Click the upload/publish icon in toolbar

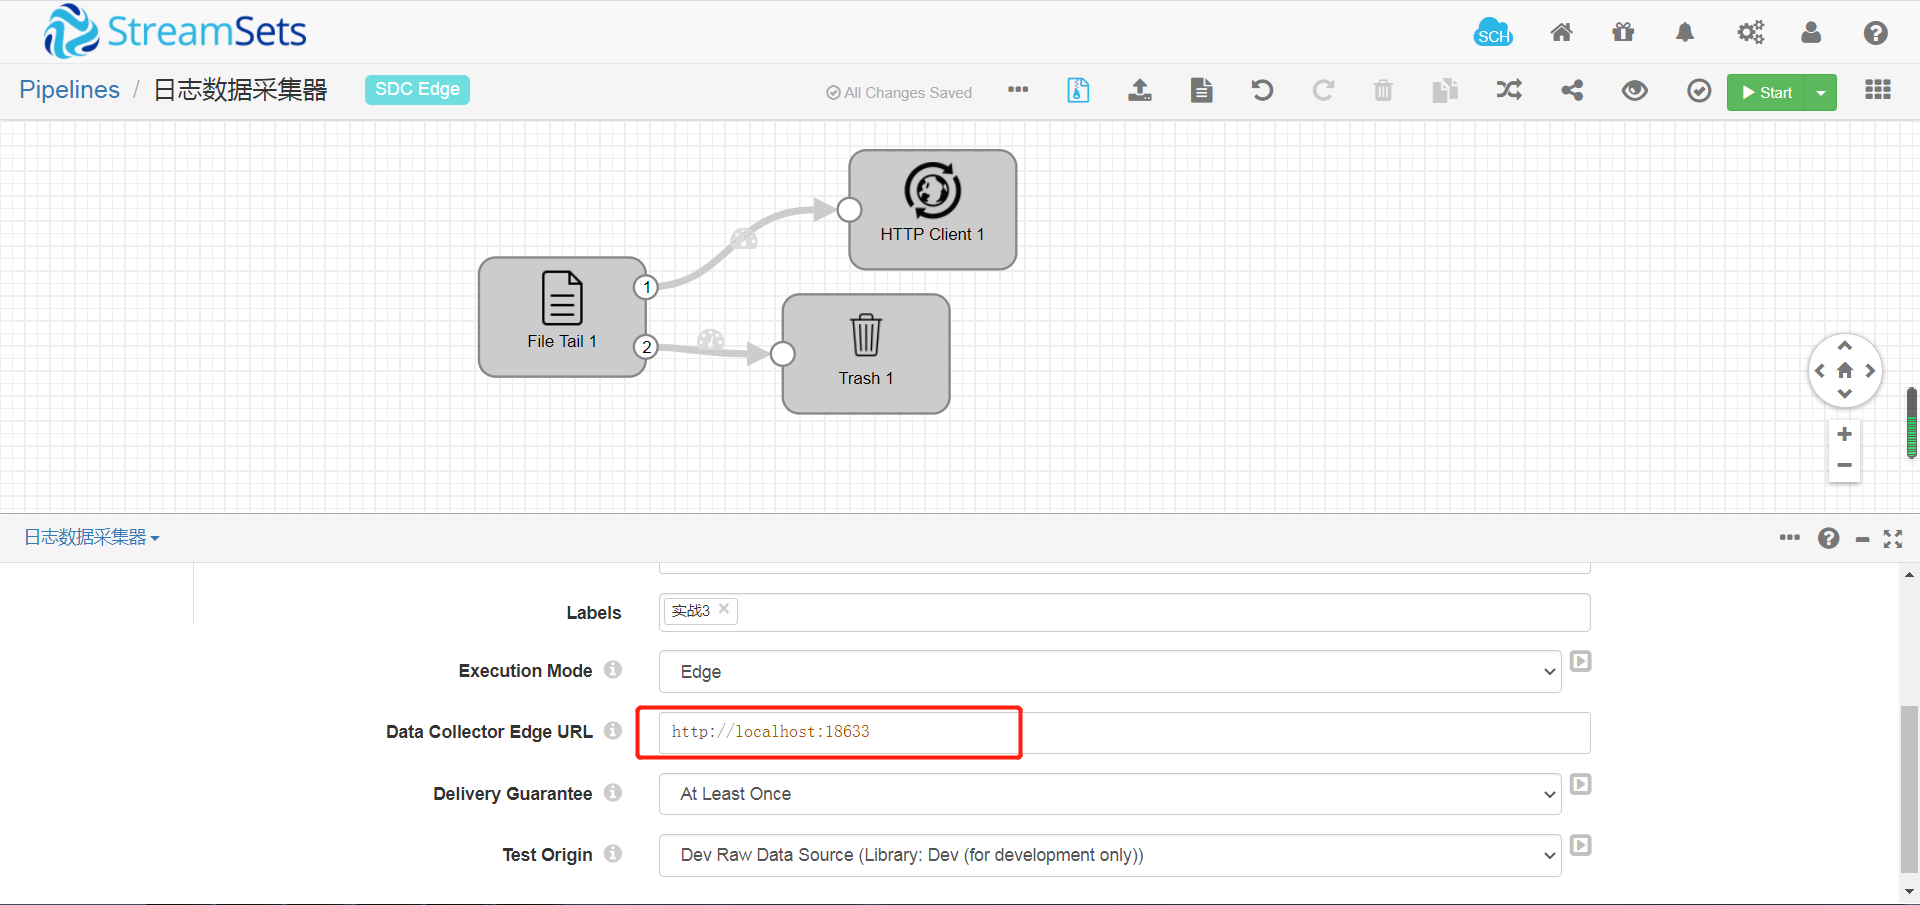(1140, 91)
